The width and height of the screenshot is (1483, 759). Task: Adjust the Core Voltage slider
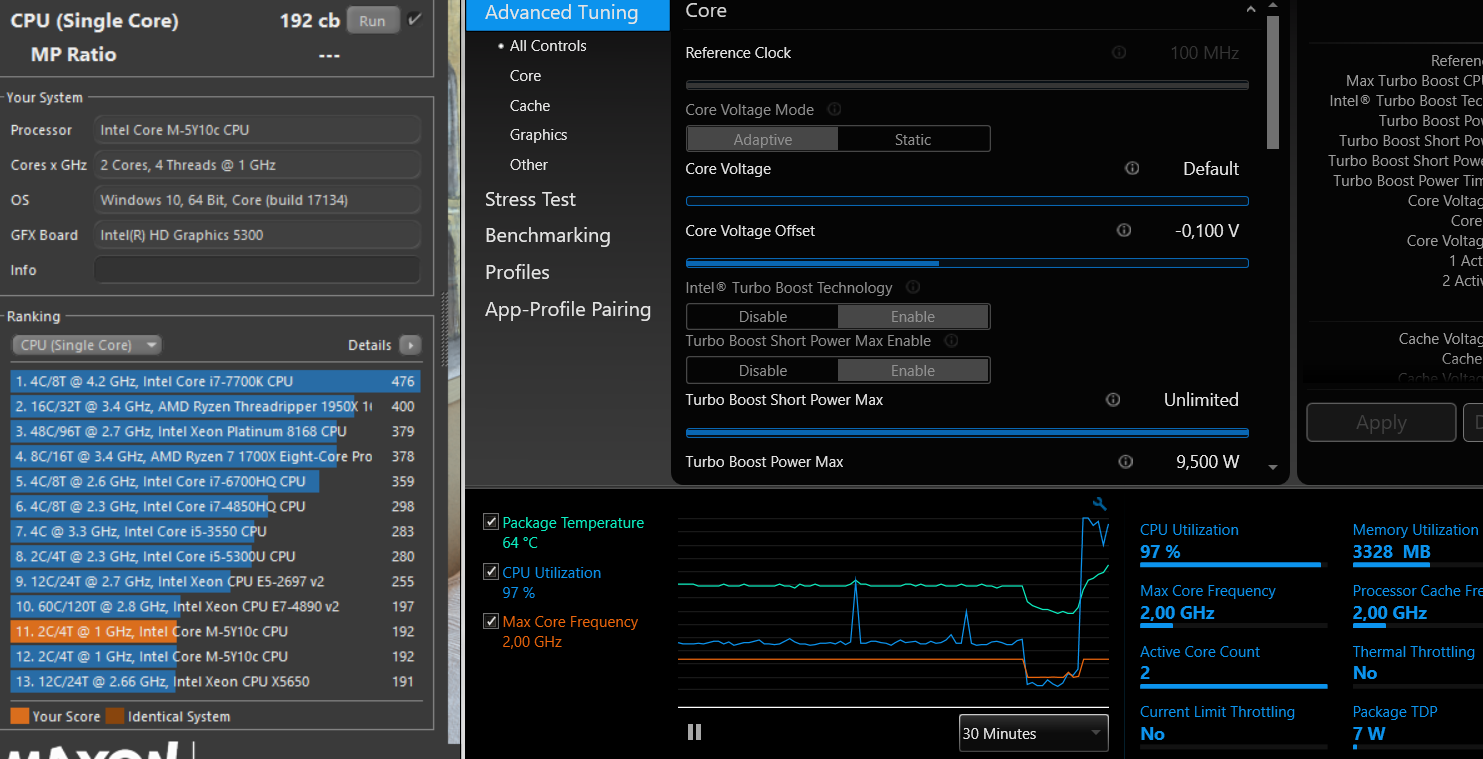[967, 201]
